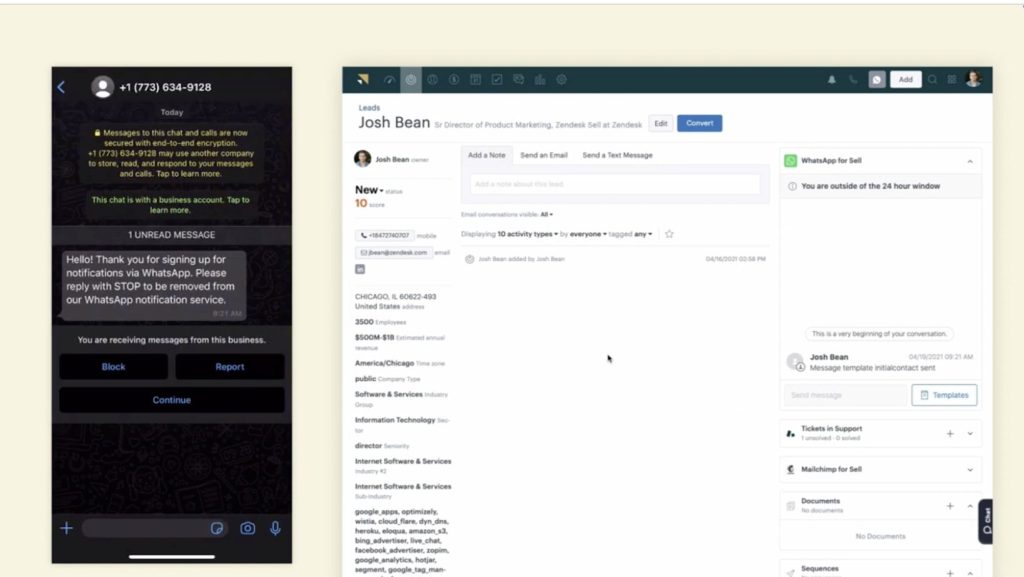Open the Tasks checkmark icon in navigation
This screenshot has width=1024, height=577.
(497, 80)
